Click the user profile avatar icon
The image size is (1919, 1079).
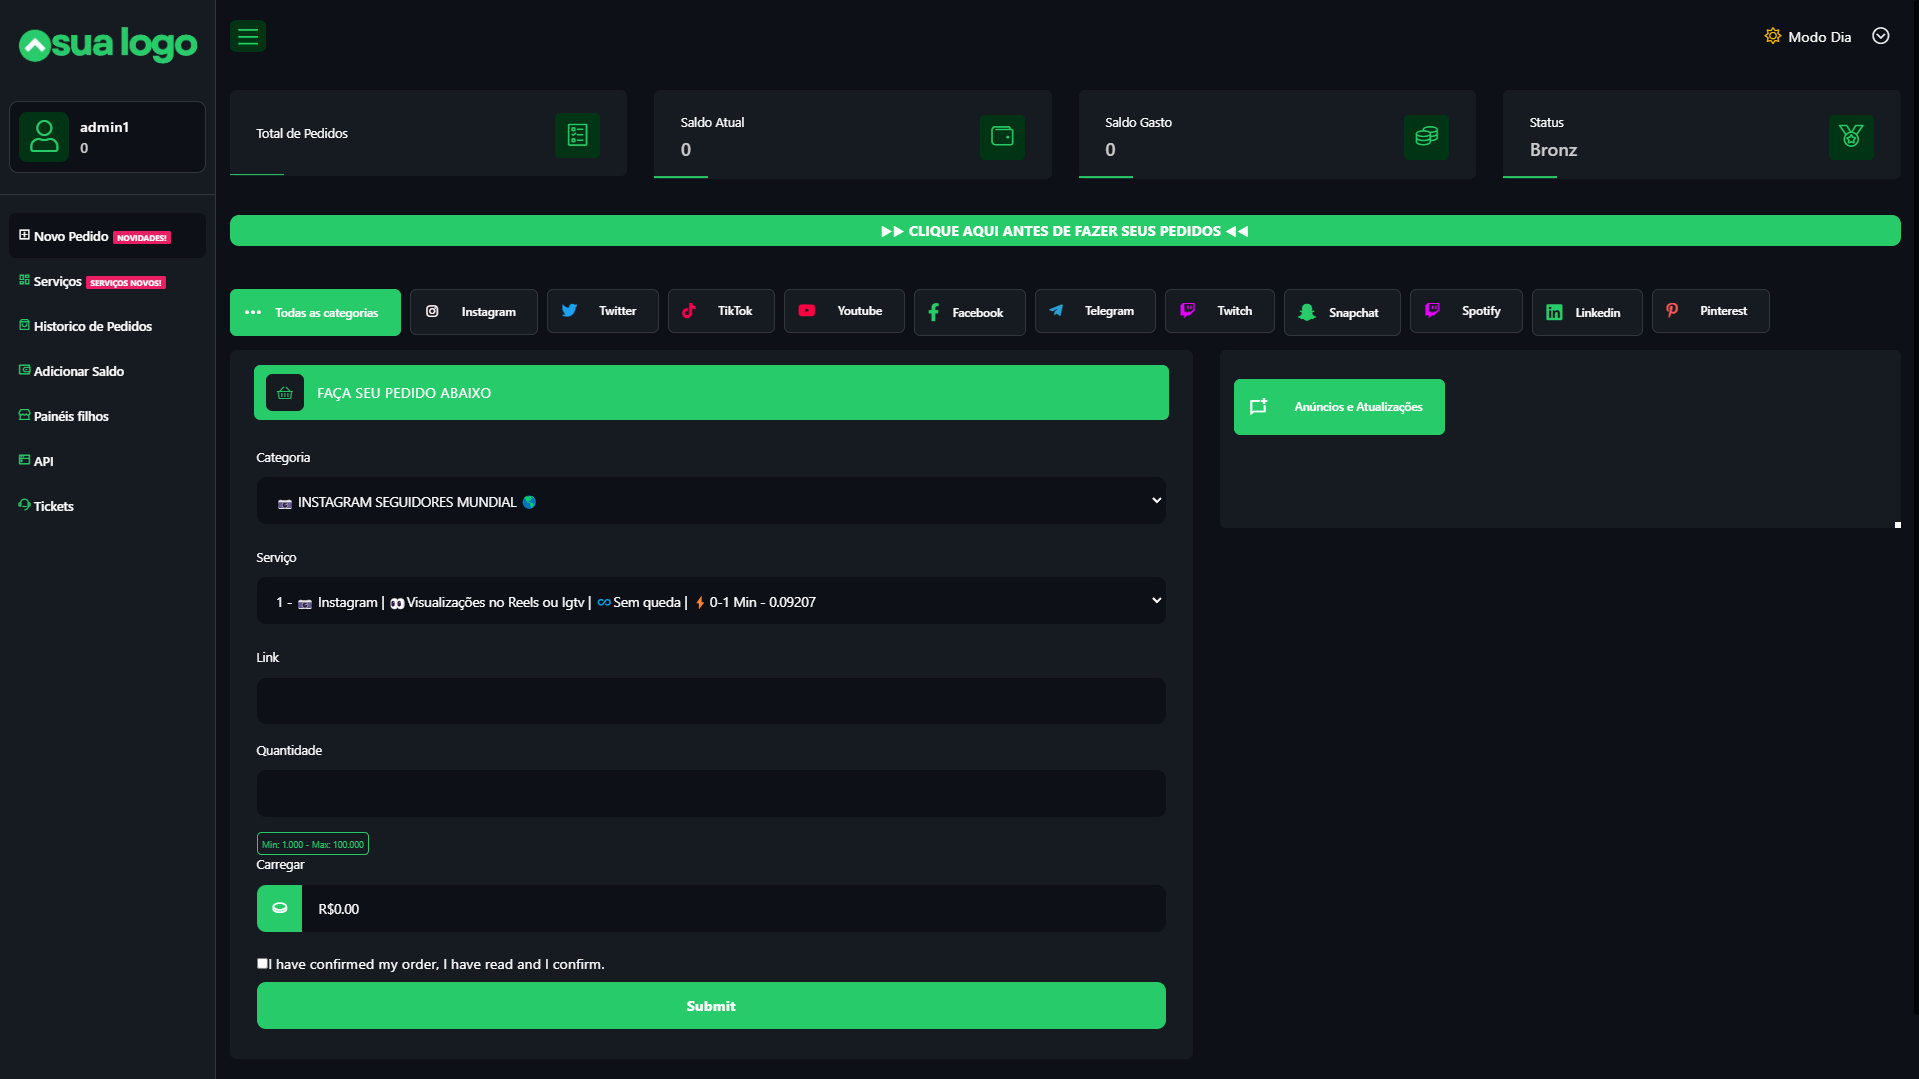[x=44, y=136]
